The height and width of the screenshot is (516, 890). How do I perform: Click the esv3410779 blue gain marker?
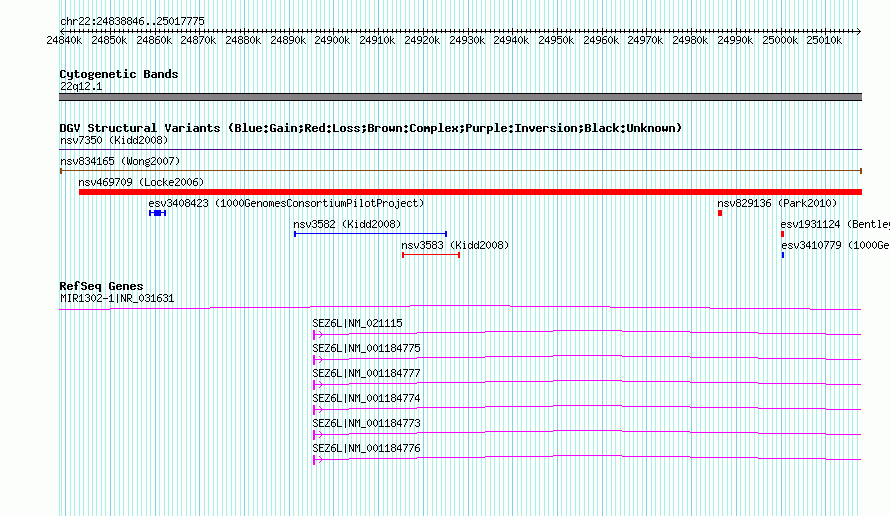783,255
